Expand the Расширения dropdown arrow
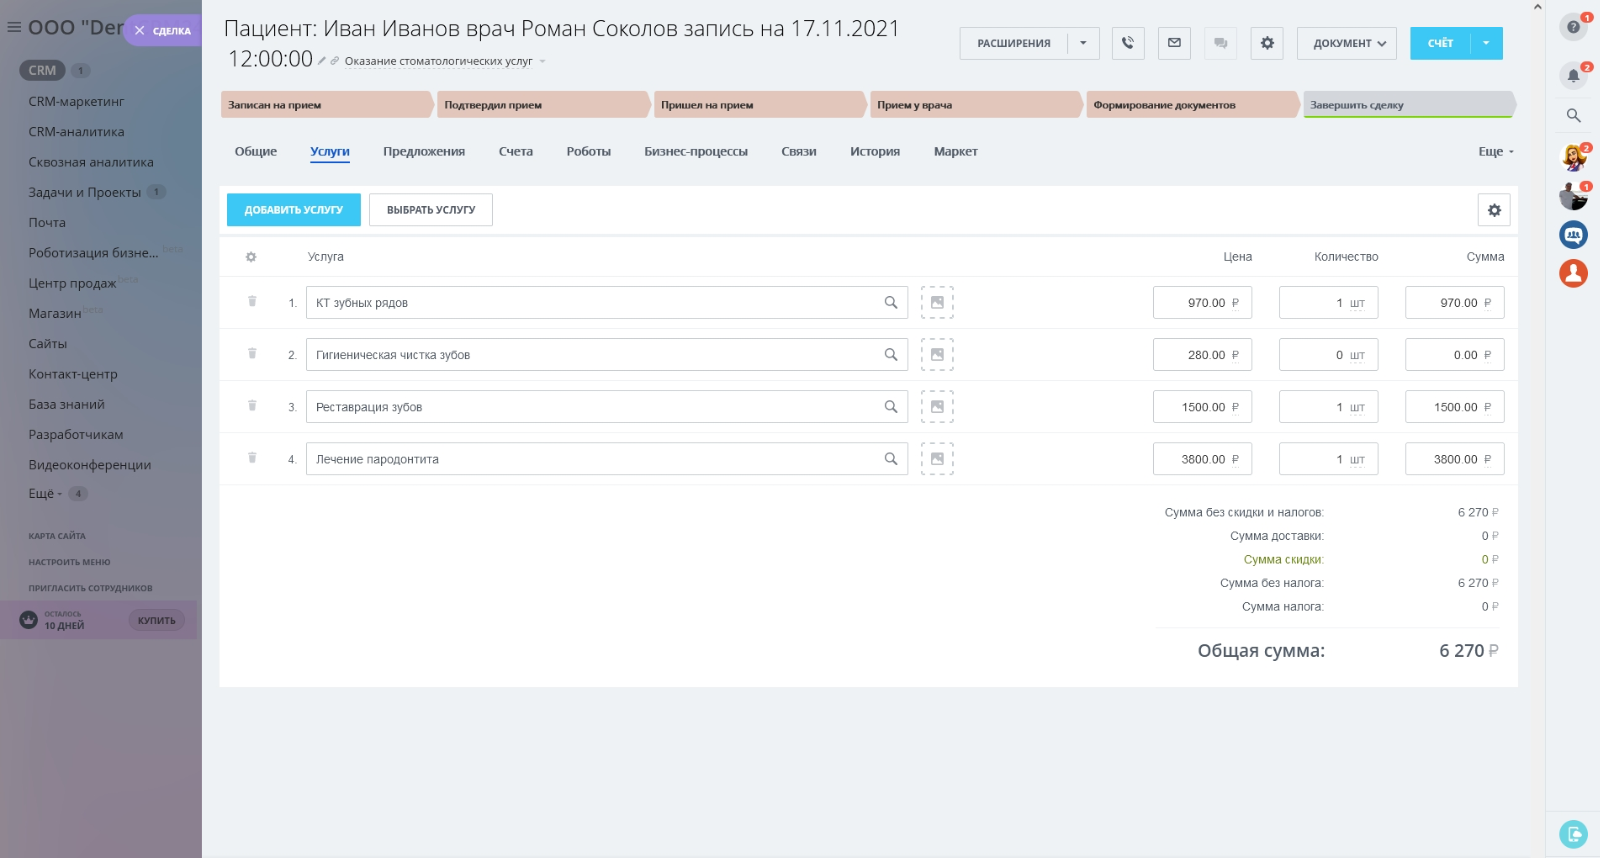This screenshot has width=1600, height=858. coord(1083,43)
